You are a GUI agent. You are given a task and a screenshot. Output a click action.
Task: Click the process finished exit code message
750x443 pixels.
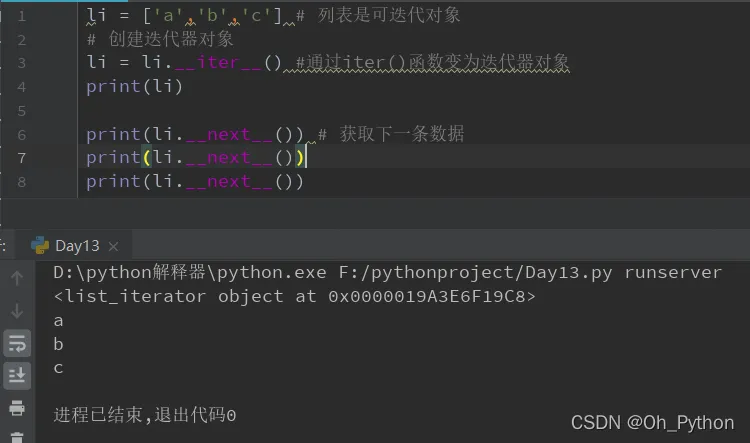pyautogui.click(x=145, y=414)
